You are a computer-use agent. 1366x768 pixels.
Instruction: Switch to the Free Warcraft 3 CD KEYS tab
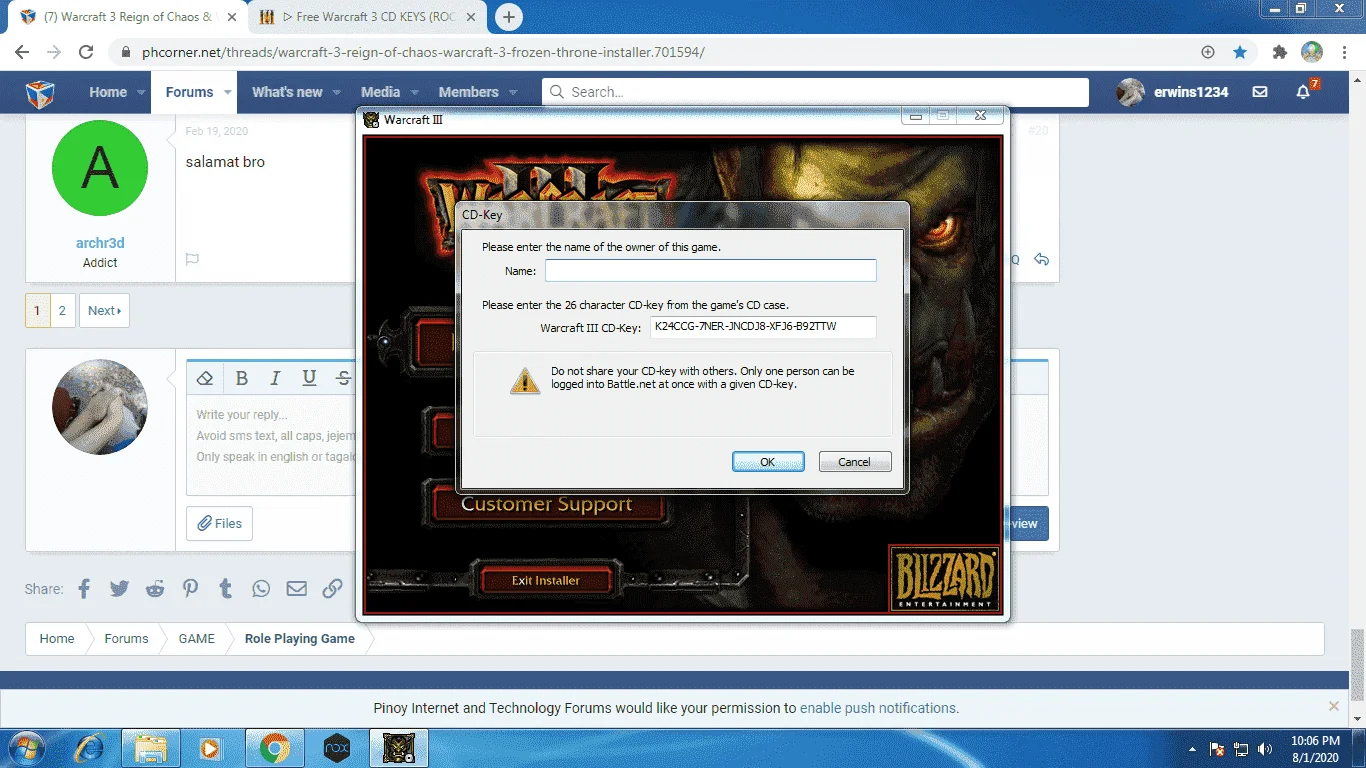[x=369, y=17]
